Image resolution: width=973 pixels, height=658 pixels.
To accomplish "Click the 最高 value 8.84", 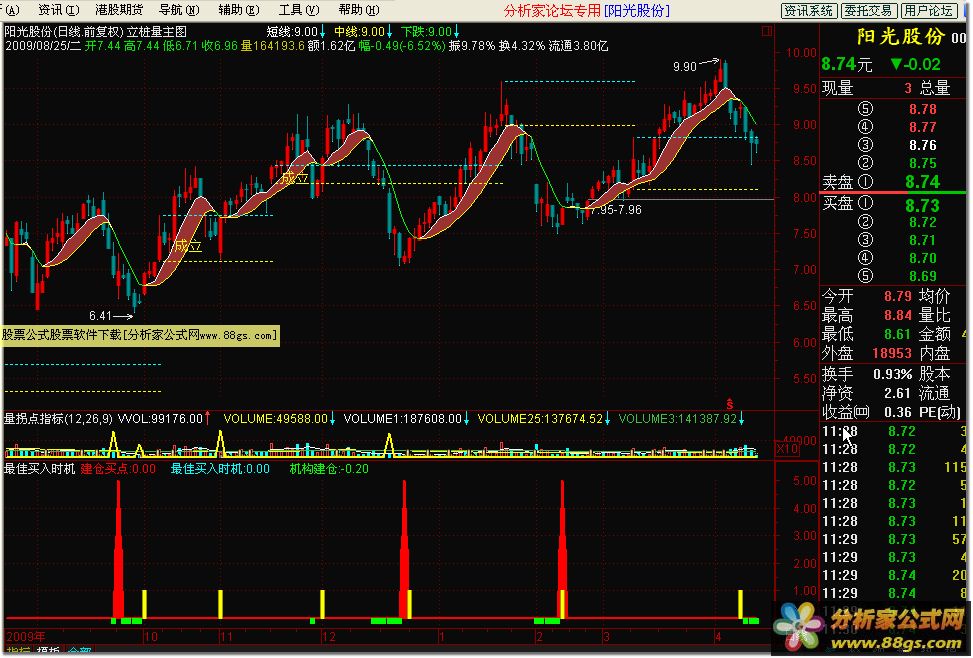I will click(x=898, y=315).
